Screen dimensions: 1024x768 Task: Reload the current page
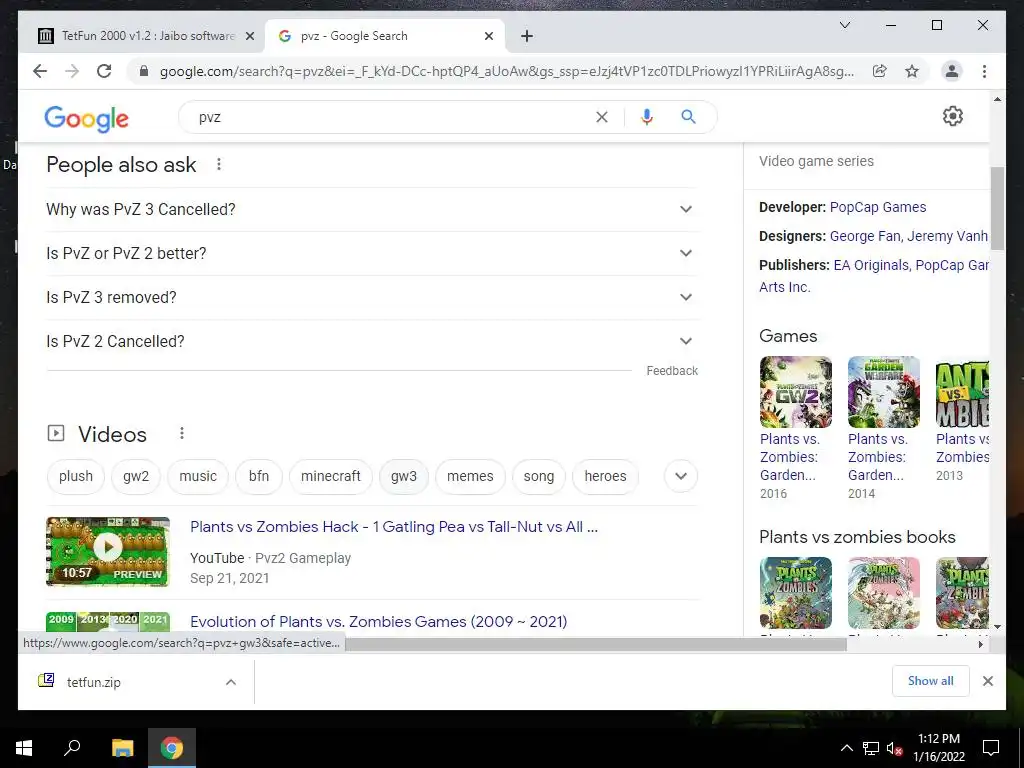(x=104, y=71)
